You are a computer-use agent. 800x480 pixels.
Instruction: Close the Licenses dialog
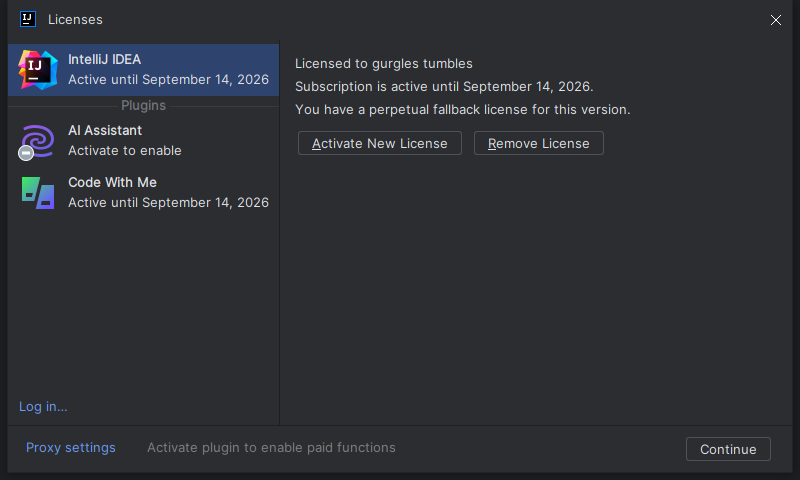click(x=776, y=20)
